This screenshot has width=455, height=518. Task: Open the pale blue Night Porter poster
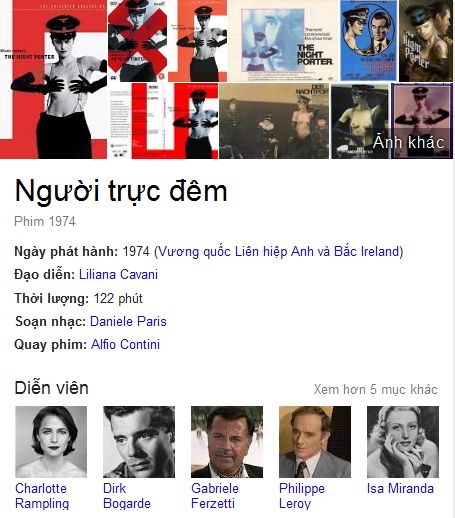(x=284, y=41)
